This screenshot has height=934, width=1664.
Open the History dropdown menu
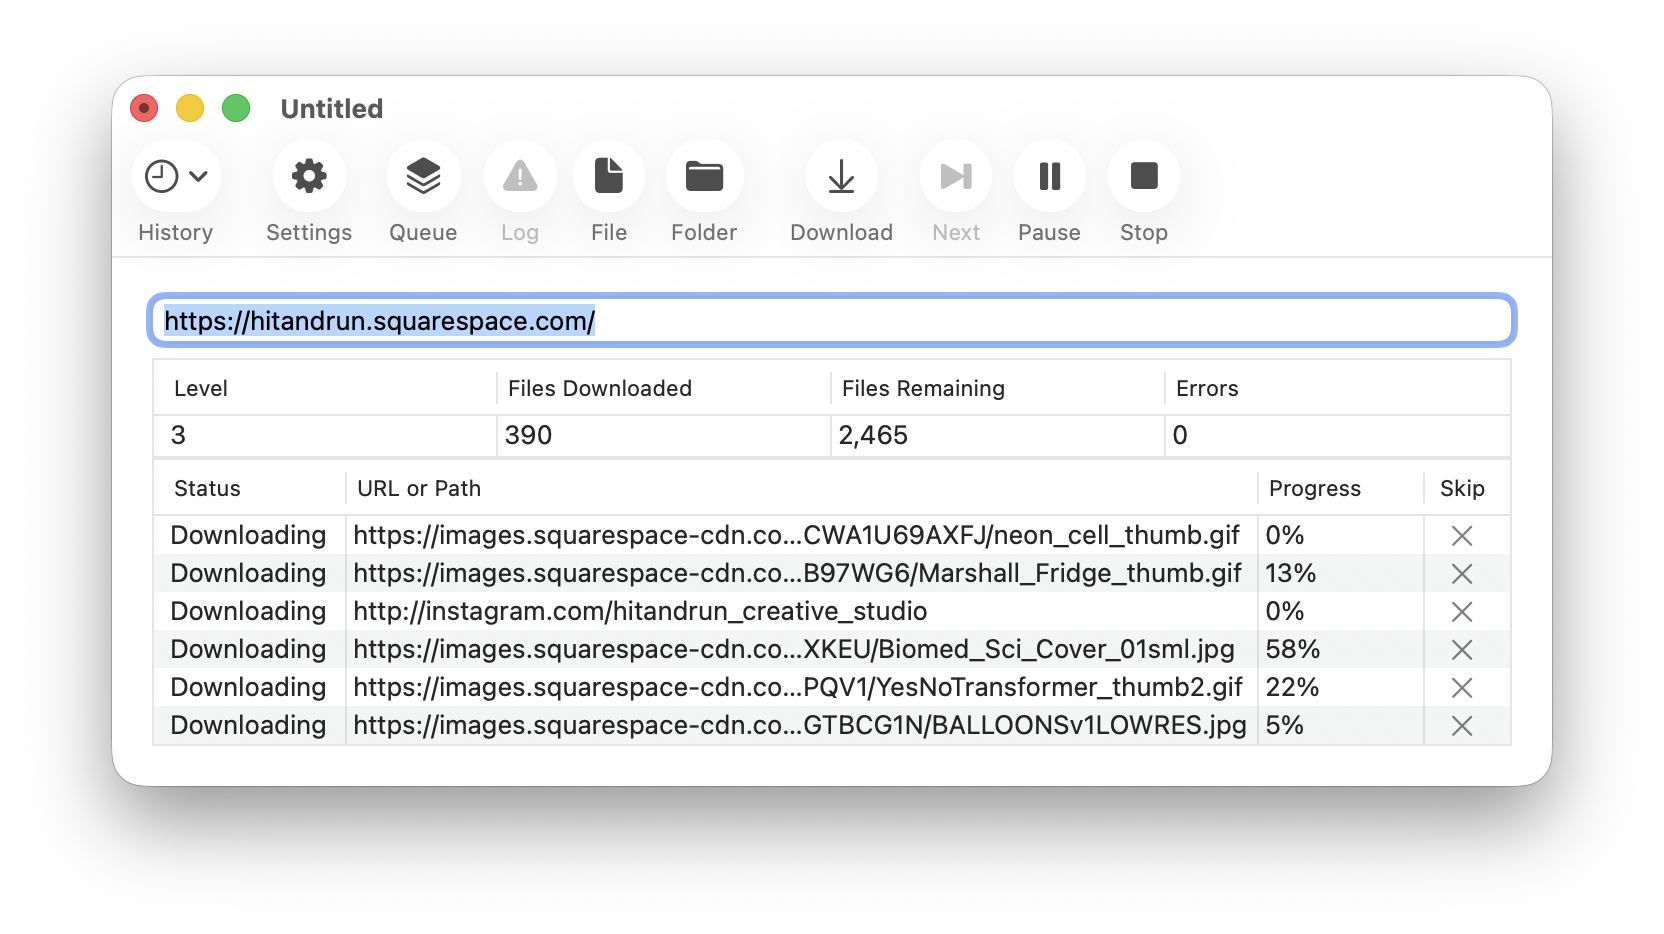click(x=176, y=177)
